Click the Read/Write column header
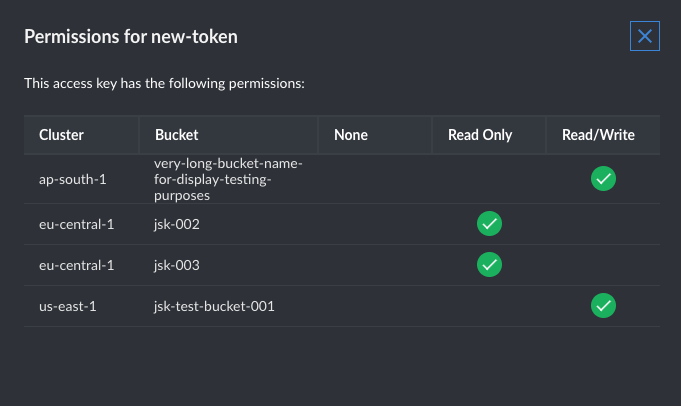The image size is (681, 406). pos(598,135)
